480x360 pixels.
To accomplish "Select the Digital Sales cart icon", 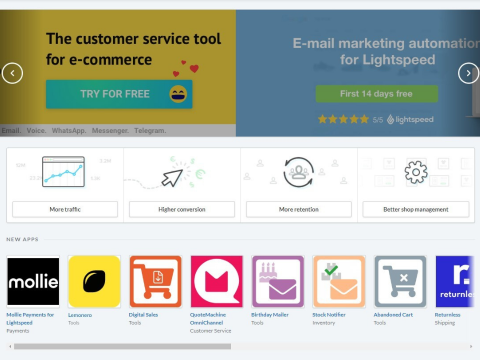I will [155, 281].
